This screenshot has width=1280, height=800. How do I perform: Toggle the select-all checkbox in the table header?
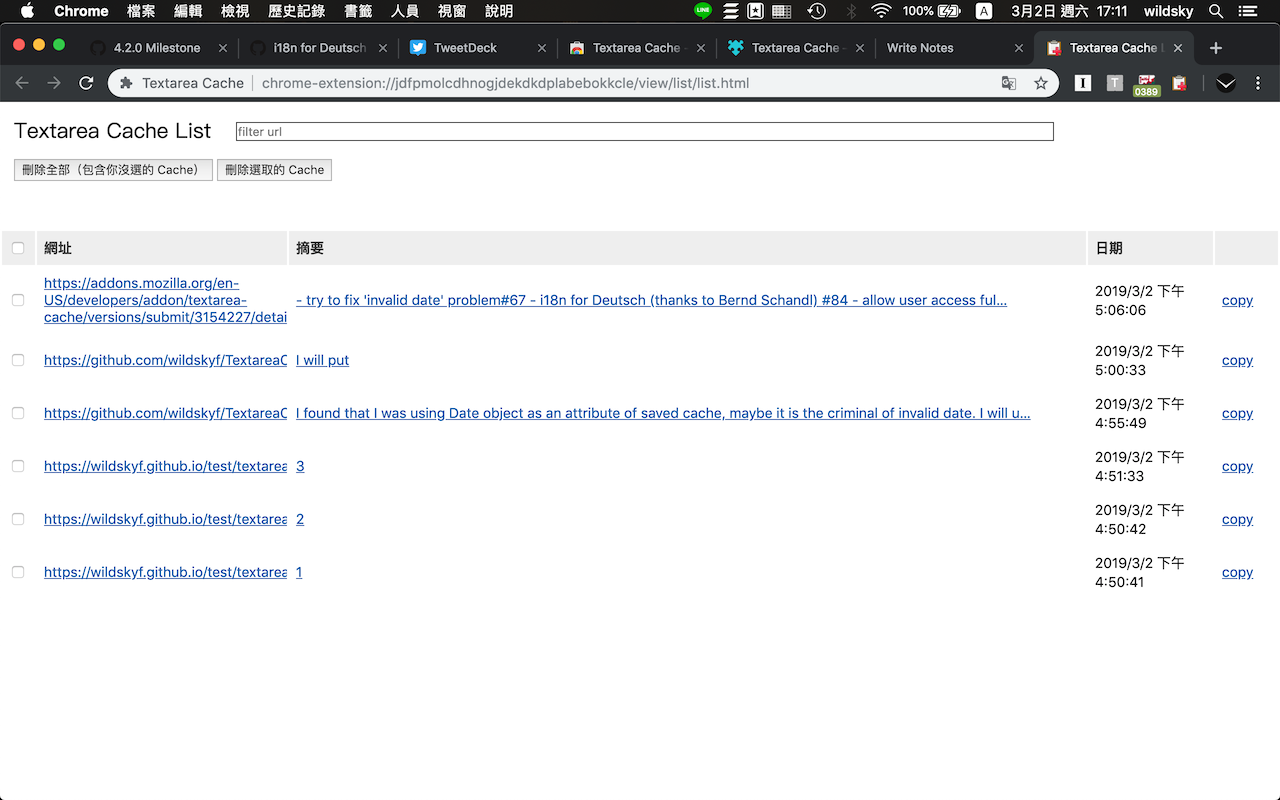18,247
